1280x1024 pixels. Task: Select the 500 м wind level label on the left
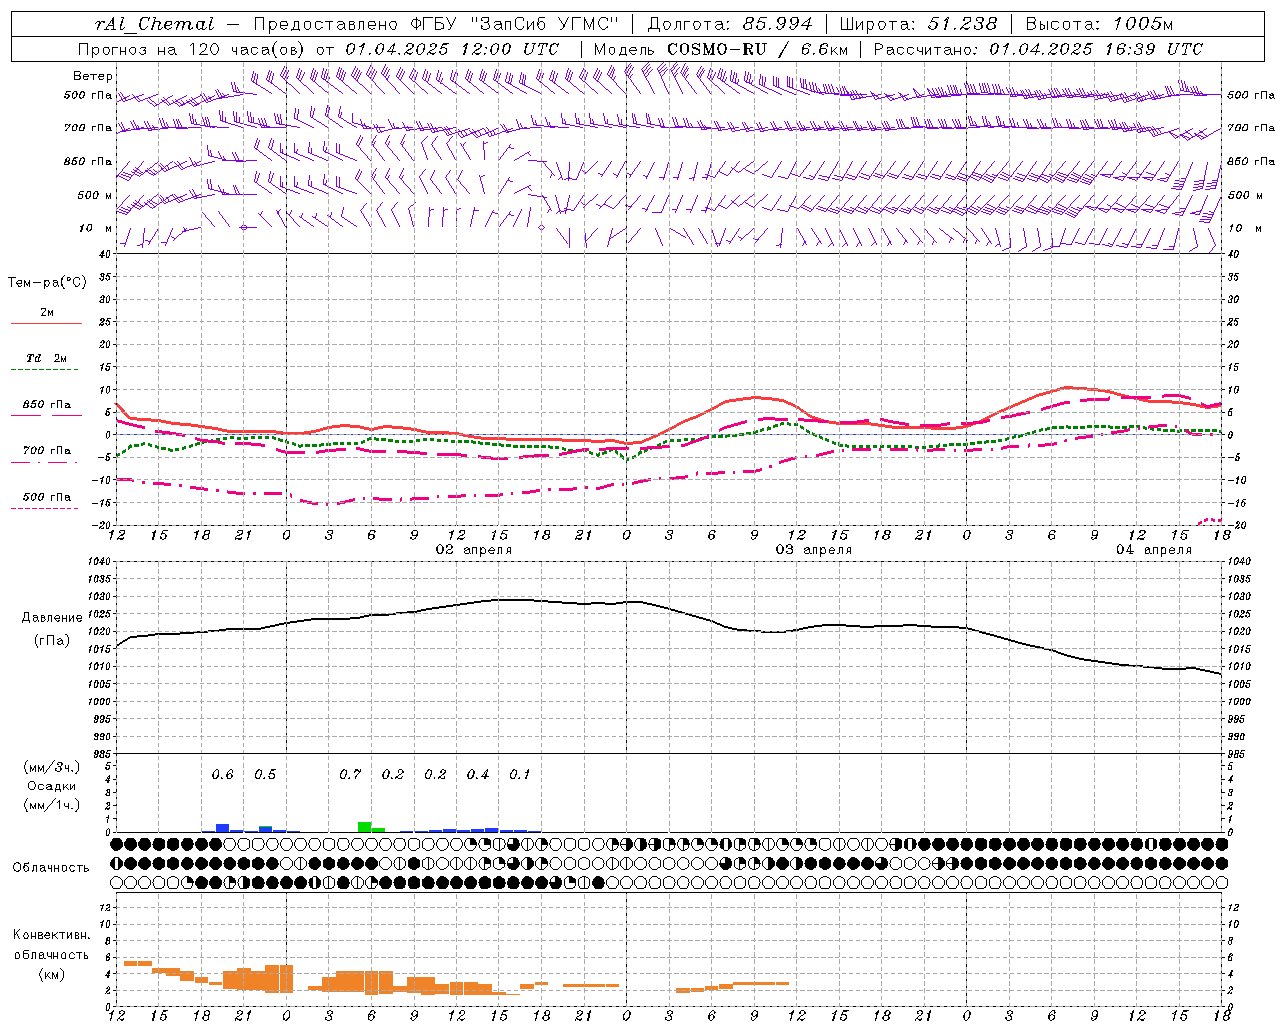[x=95, y=195]
